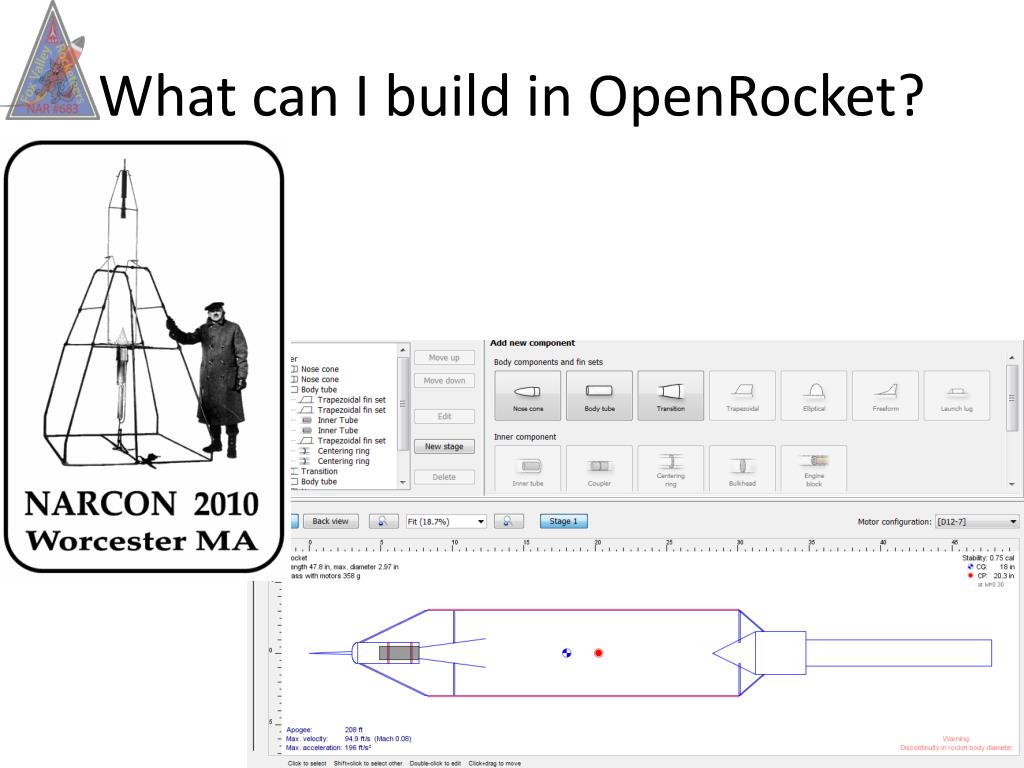Select the red CP marker in rocket drawing

(598, 652)
